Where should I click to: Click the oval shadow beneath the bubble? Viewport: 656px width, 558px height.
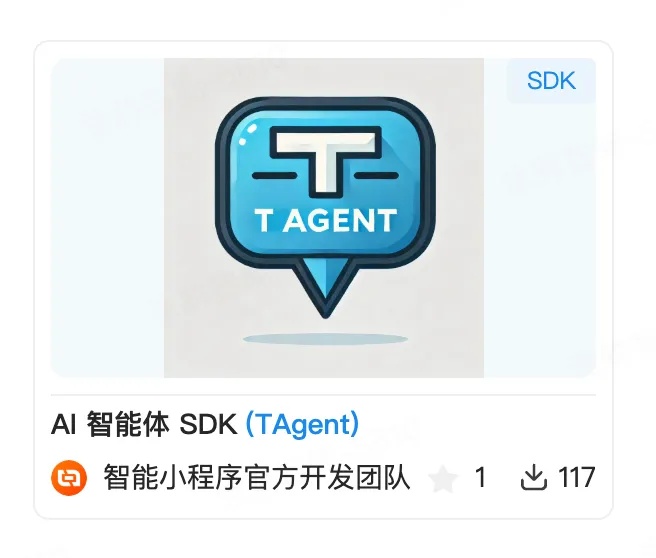[x=325, y=339]
